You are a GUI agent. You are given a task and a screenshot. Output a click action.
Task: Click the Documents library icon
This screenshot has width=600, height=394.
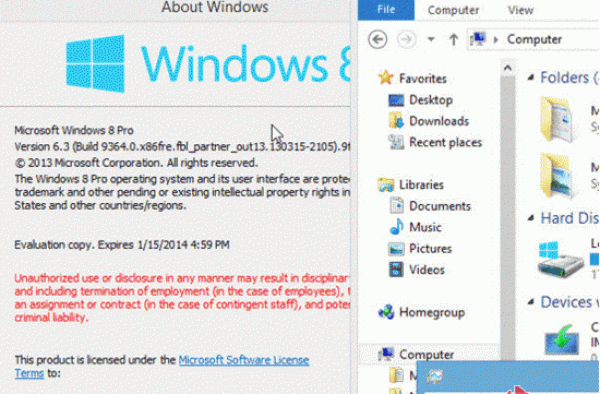(x=396, y=206)
